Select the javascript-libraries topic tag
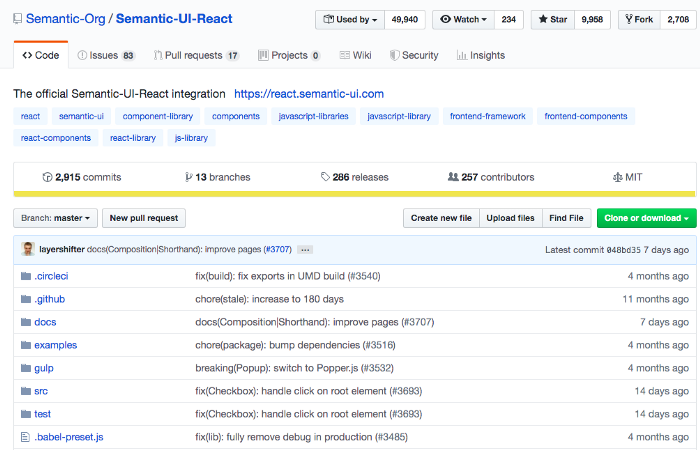700x450 pixels. click(313, 116)
